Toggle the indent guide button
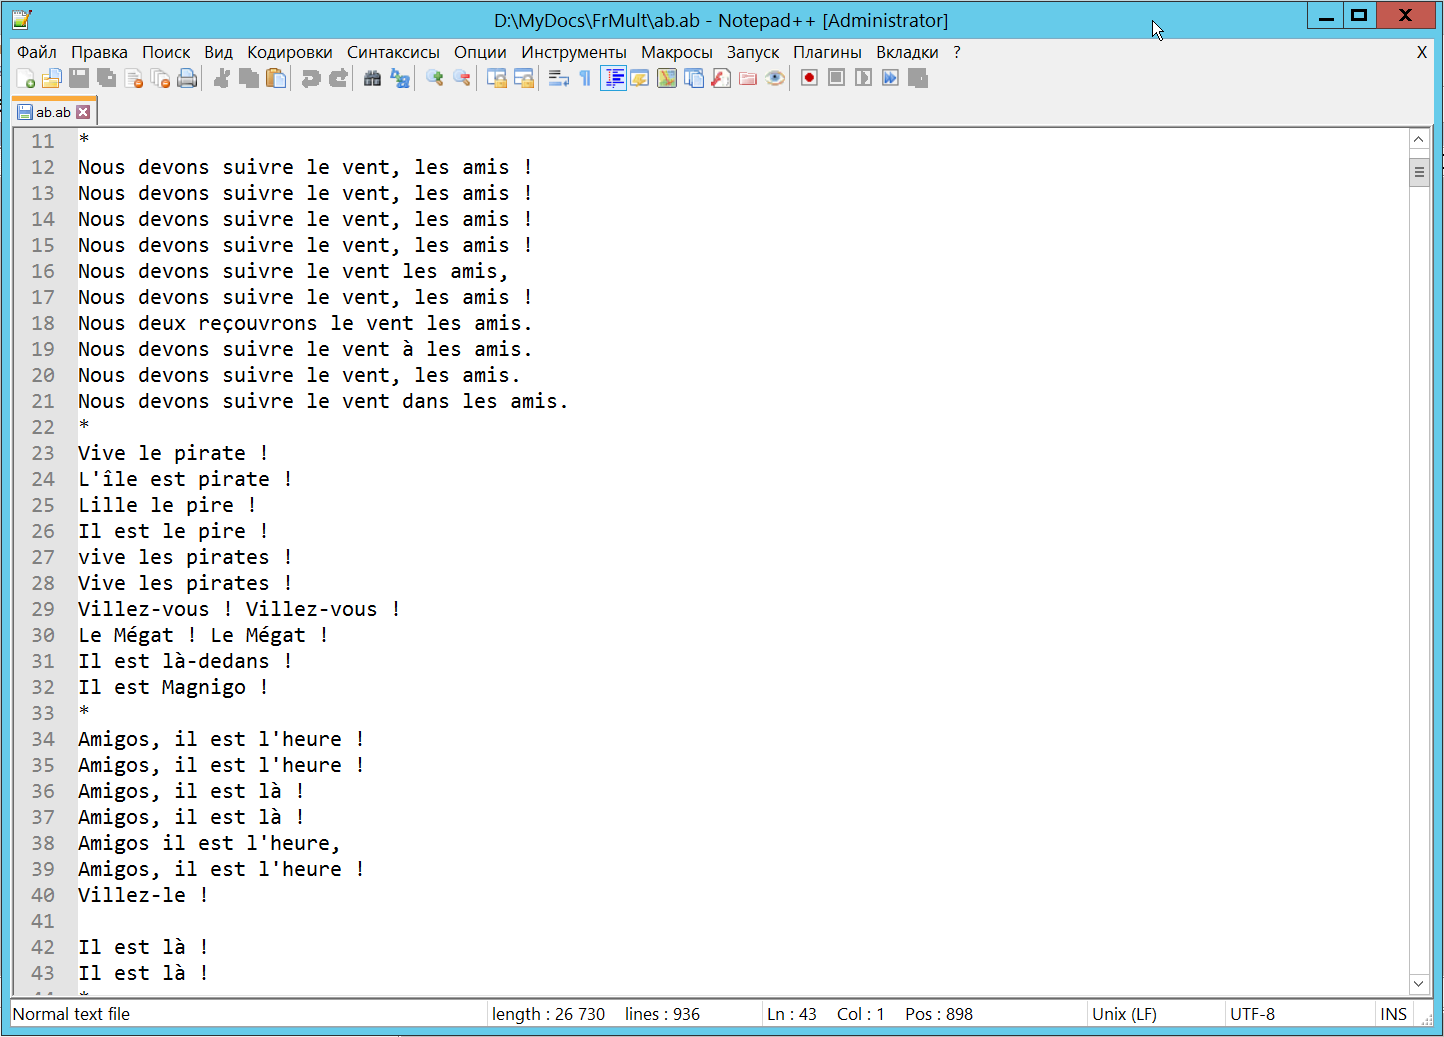 click(613, 79)
